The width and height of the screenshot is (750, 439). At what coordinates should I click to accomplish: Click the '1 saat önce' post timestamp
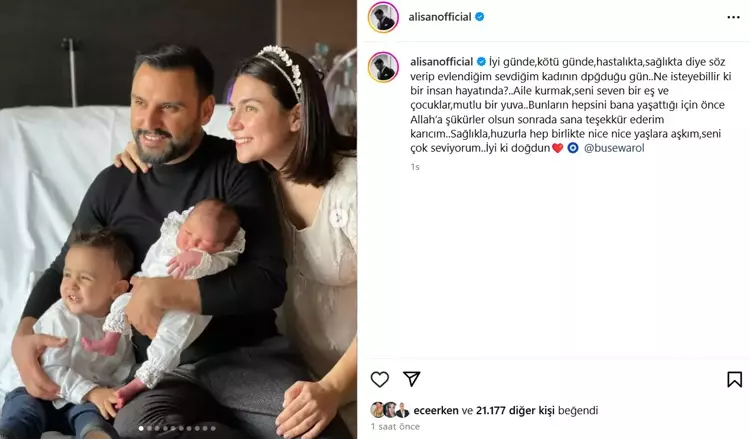tap(395, 427)
